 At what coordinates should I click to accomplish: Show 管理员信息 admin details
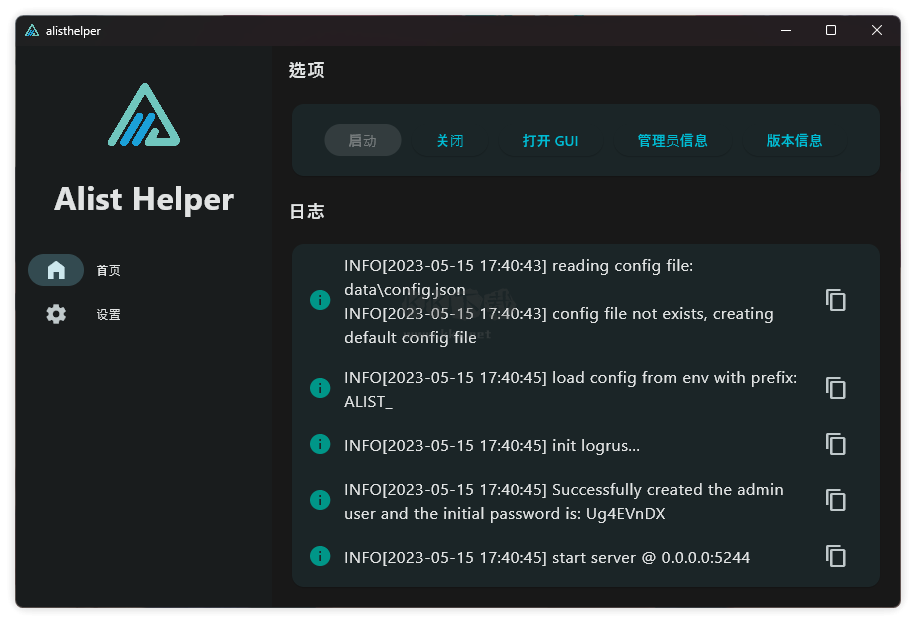[672, 141]
